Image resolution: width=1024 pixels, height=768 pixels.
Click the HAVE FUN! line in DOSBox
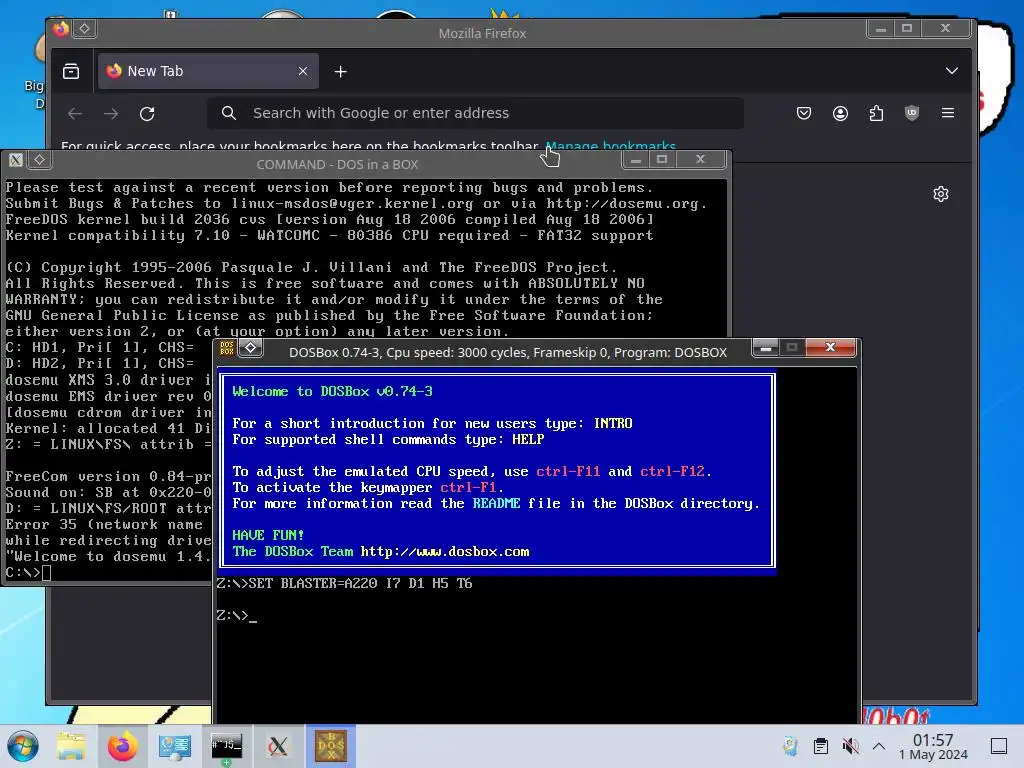point(268,536)
